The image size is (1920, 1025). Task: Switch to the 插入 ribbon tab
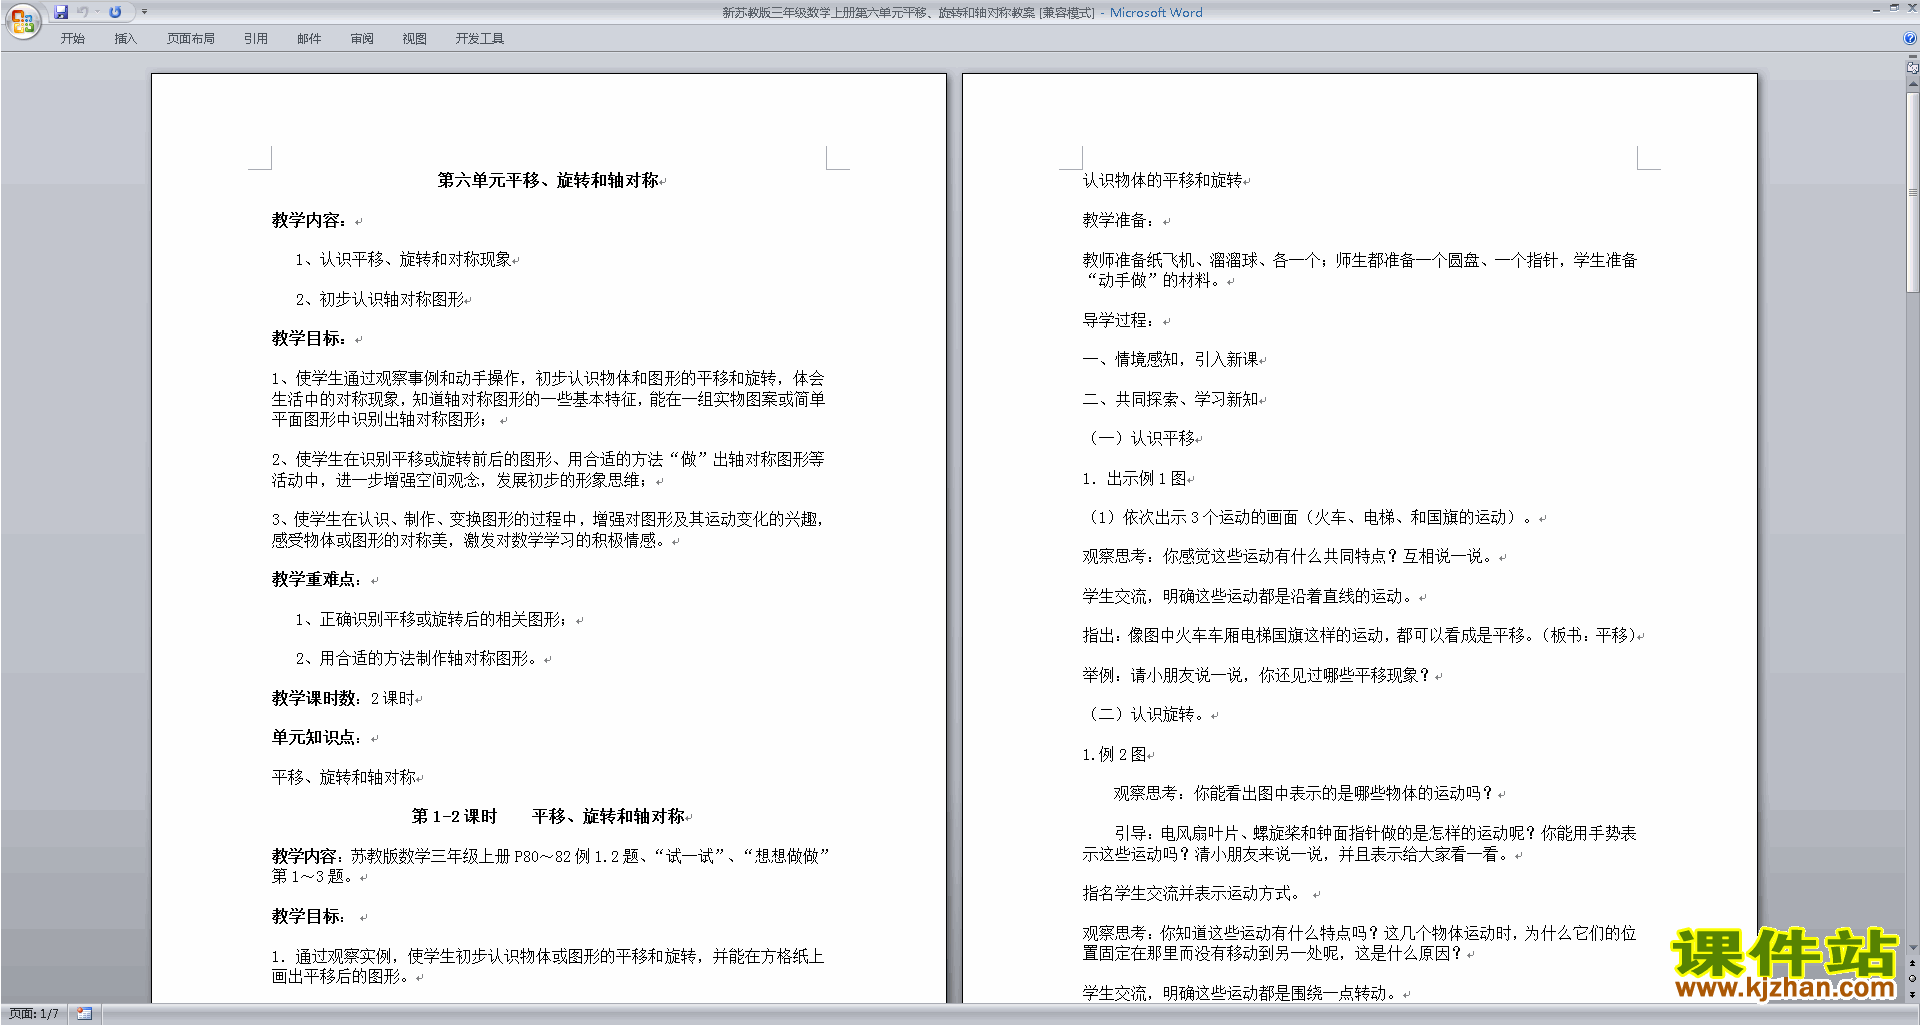pyautogui.click(x=125, y=39)
